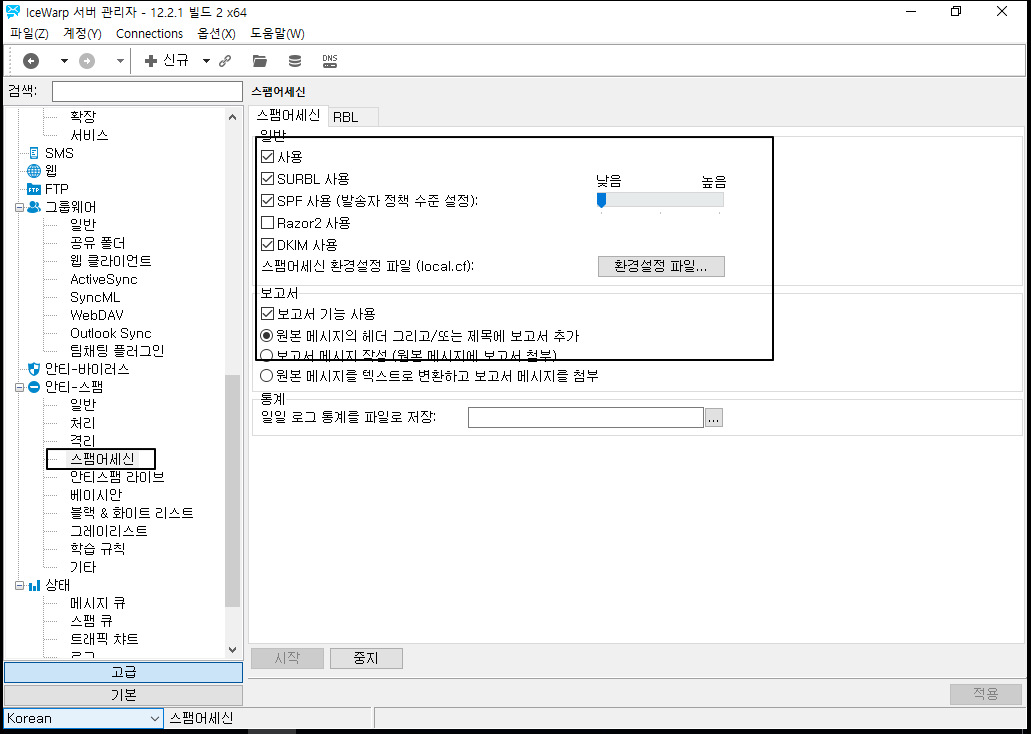
Task: Open the 파일(Z) menu
Action: click(x=30, y=34)
